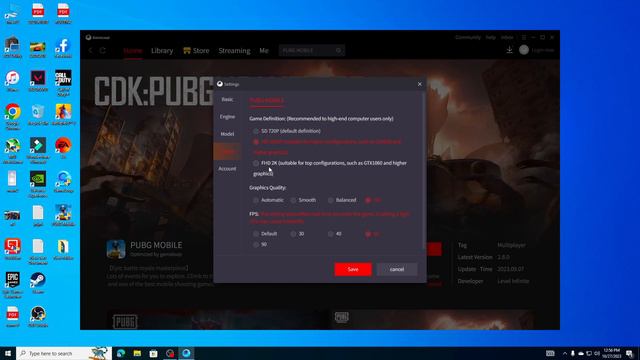Open the Basic settings tab

click(227, 100)
